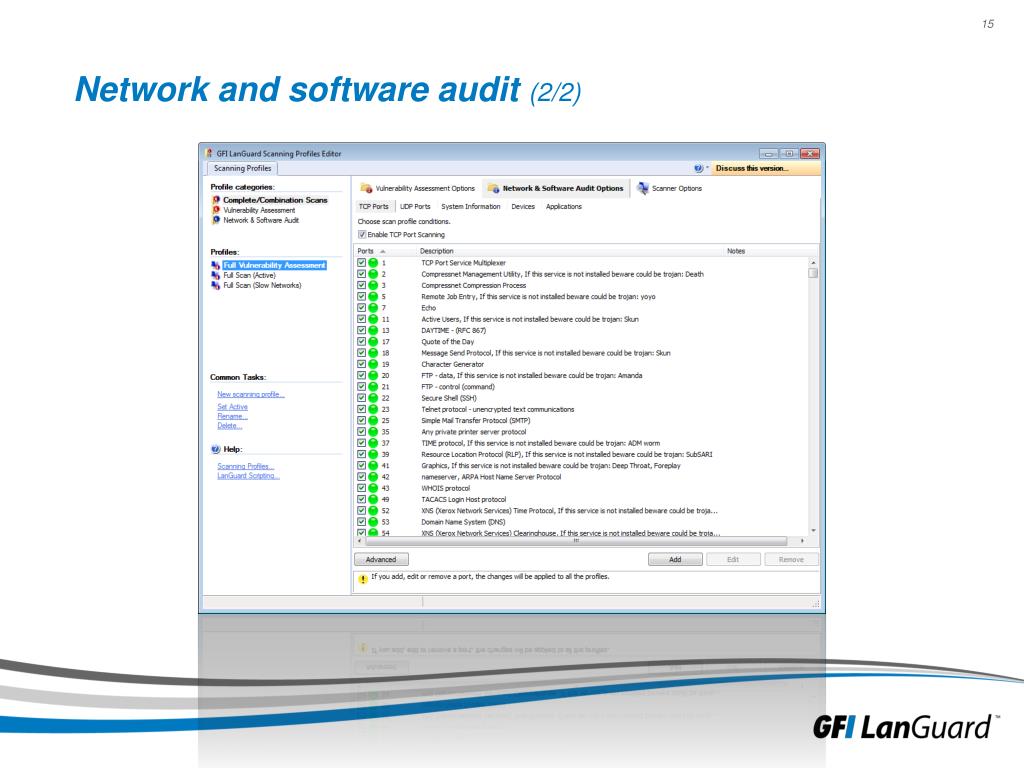Click the Full Scan (Slow Networks) profile icon
The image size is (1024, 768).
pos(216,285)
